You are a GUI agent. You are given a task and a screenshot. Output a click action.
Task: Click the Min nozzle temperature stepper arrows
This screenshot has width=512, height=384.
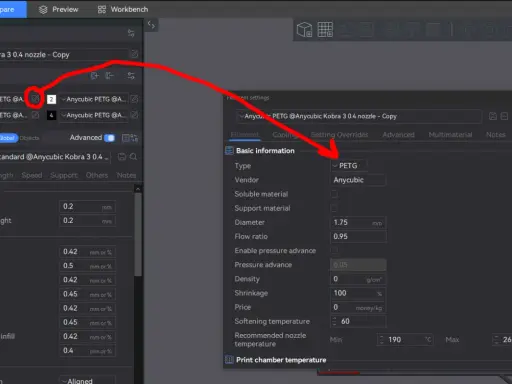(382, 340)
